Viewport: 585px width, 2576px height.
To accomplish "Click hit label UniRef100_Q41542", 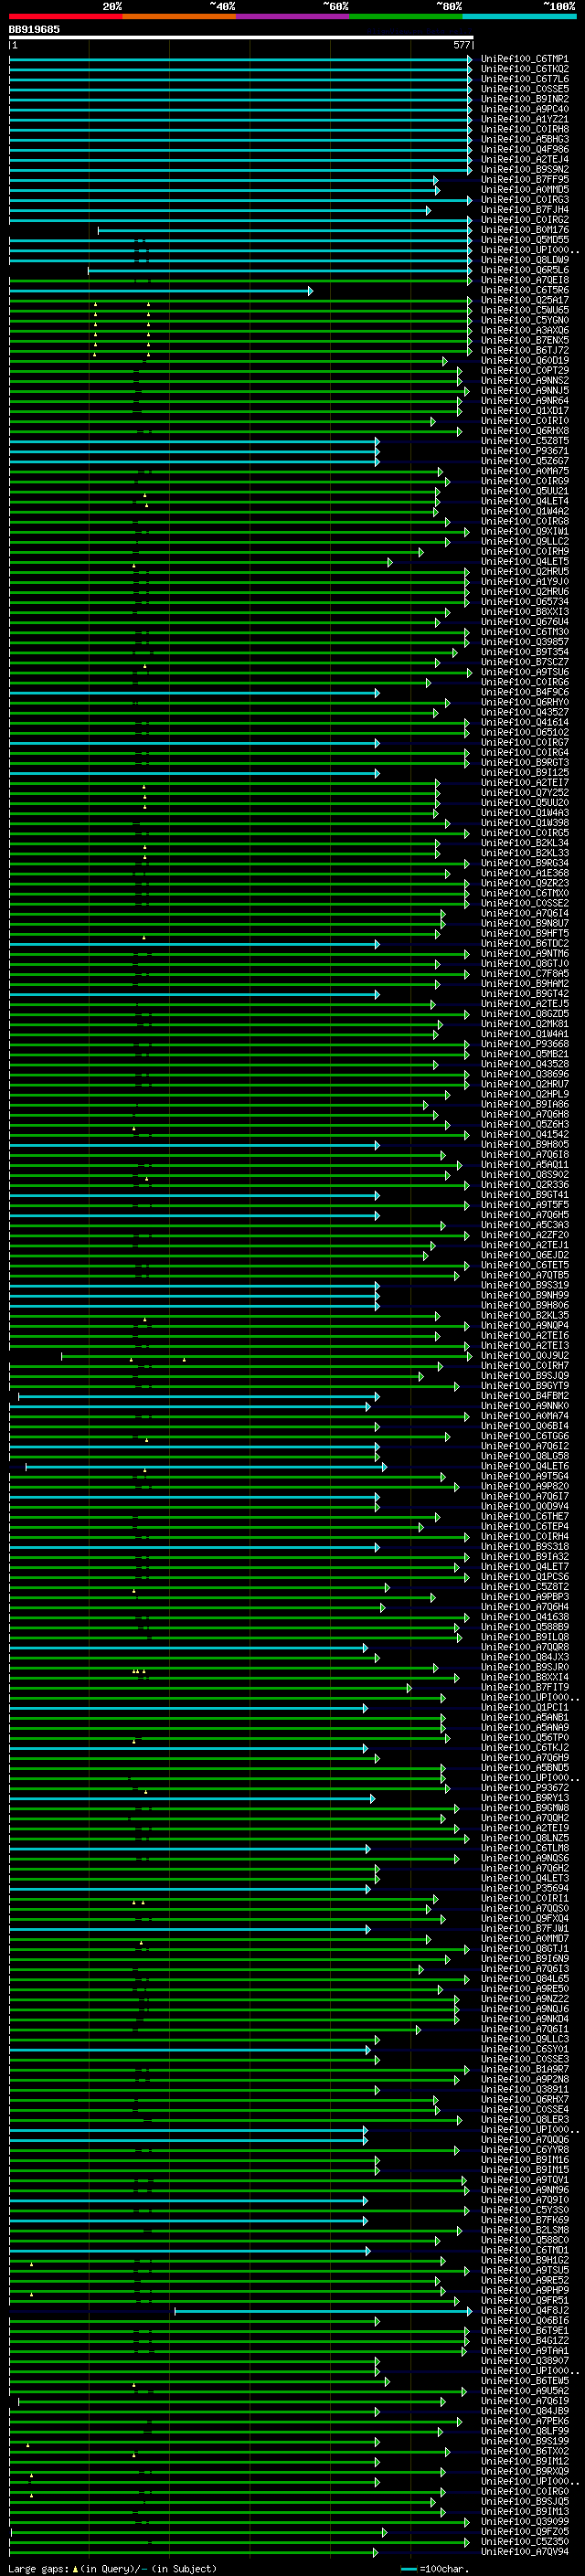I will tap(525, 1134).
